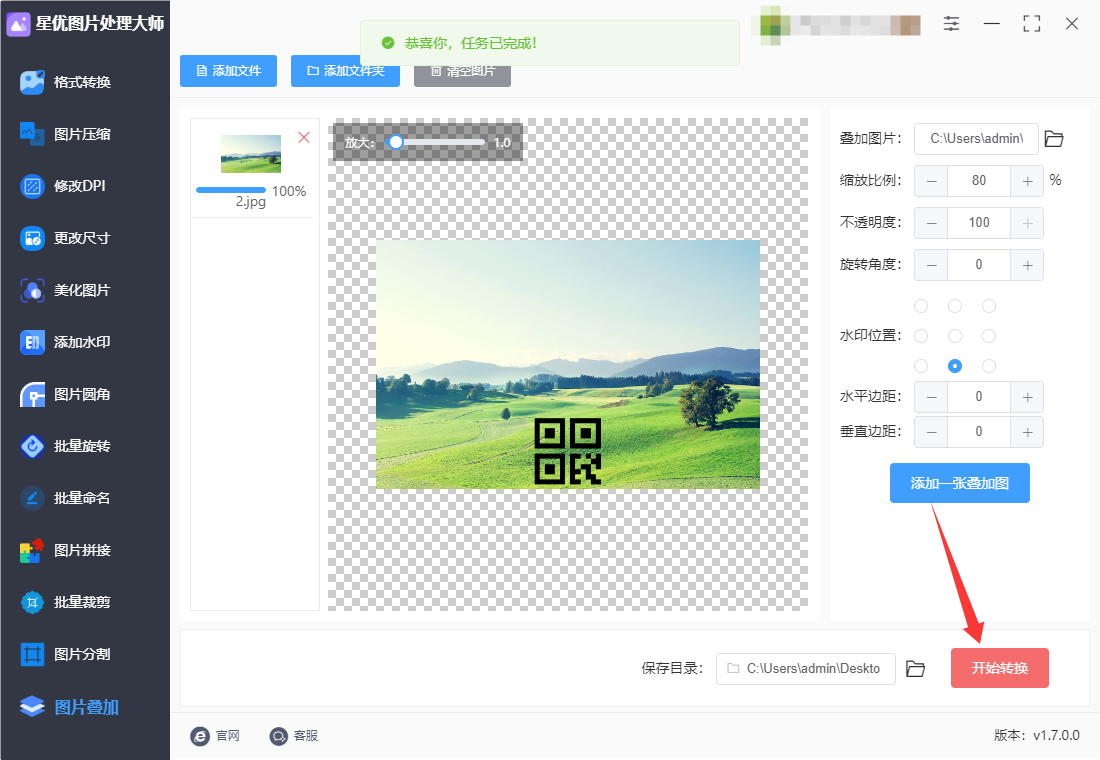Viewport: 1100px width, 760px height.
Task: Click the 垂直边距 value field
Action: click(x=979, y=432)
